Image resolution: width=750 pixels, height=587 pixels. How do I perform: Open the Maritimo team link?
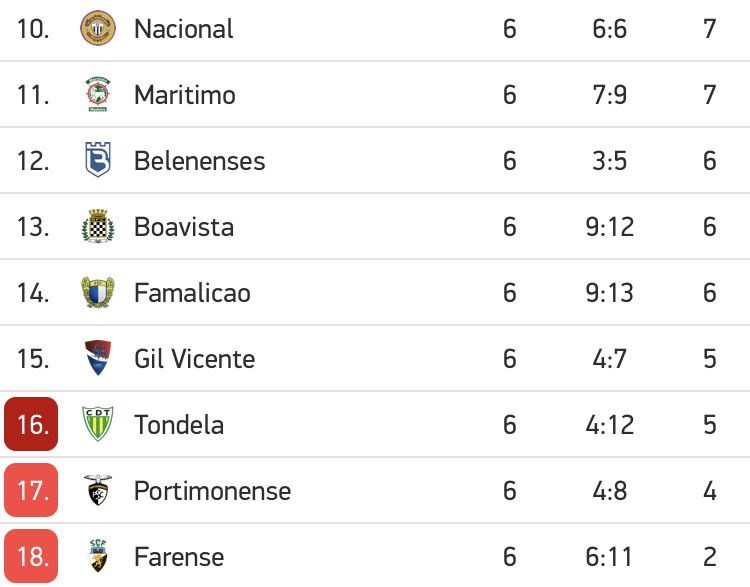(185, 95)
